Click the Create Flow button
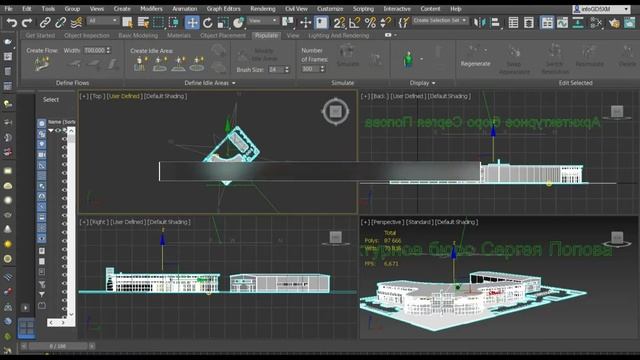 coord(42,64)
